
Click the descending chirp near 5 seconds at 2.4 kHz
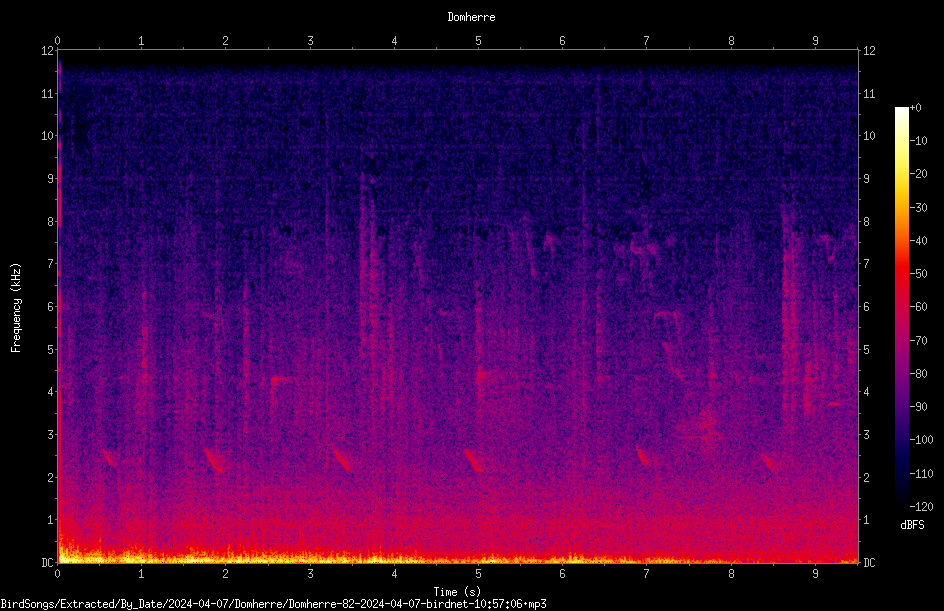coord(474,461)
